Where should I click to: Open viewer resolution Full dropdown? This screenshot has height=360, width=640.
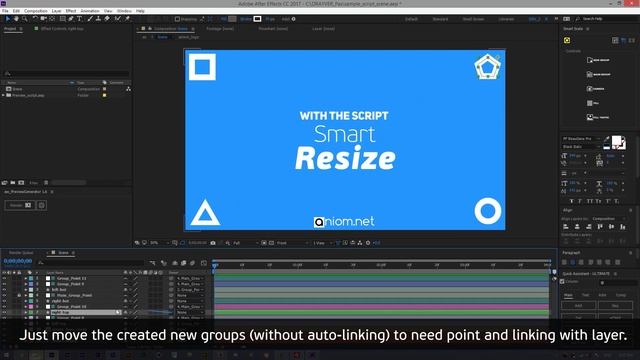245,243
